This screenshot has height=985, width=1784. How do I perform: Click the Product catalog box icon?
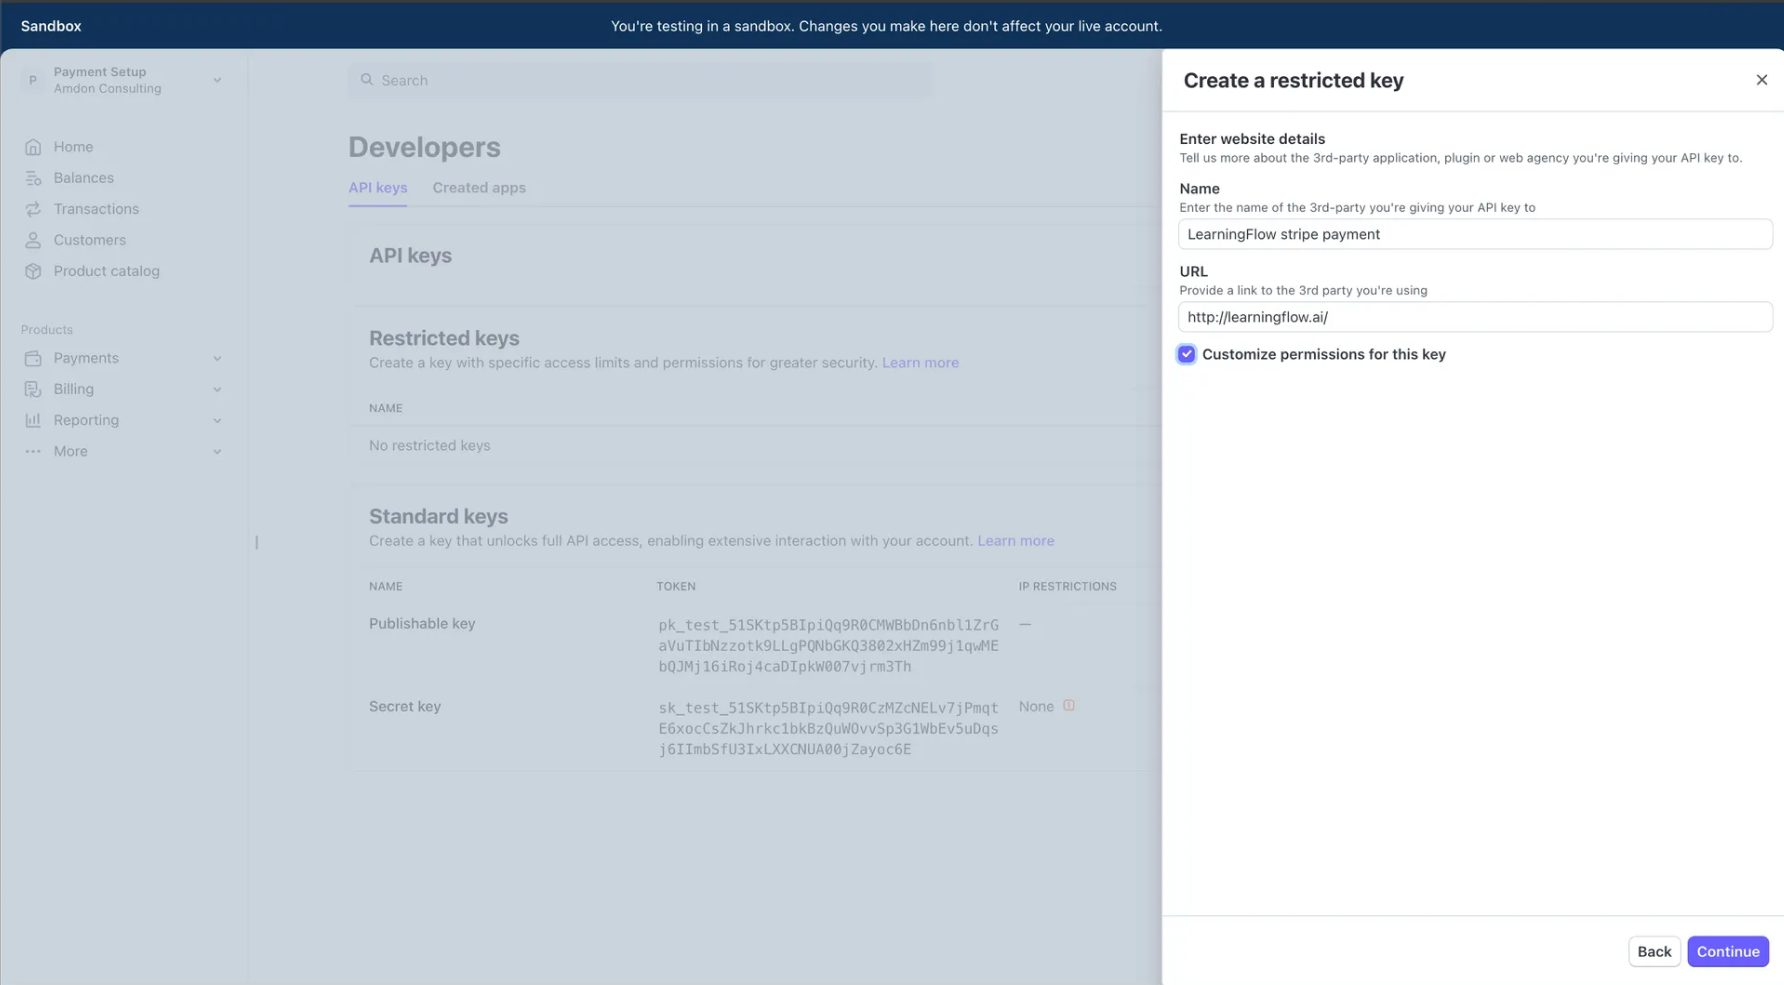point(33,271)
